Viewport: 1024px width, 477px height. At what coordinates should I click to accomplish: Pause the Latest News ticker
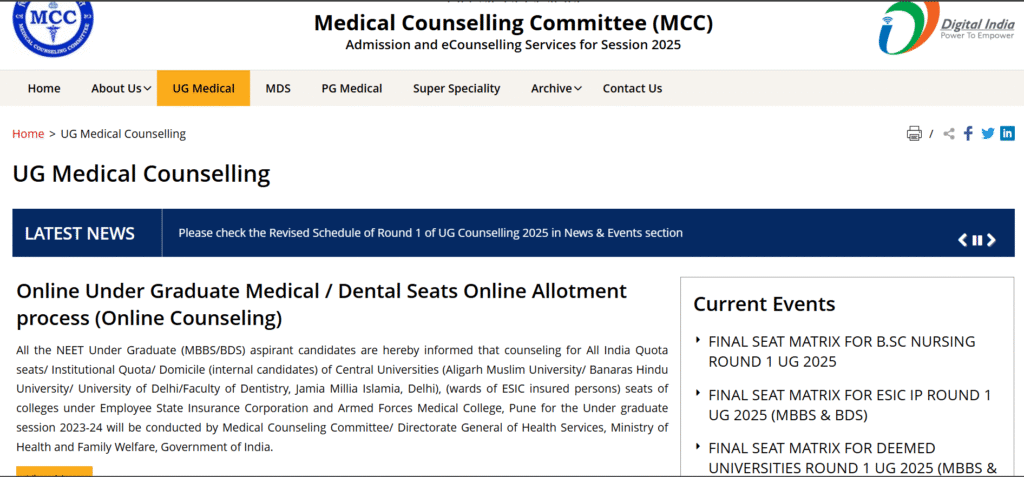(977, 240)
